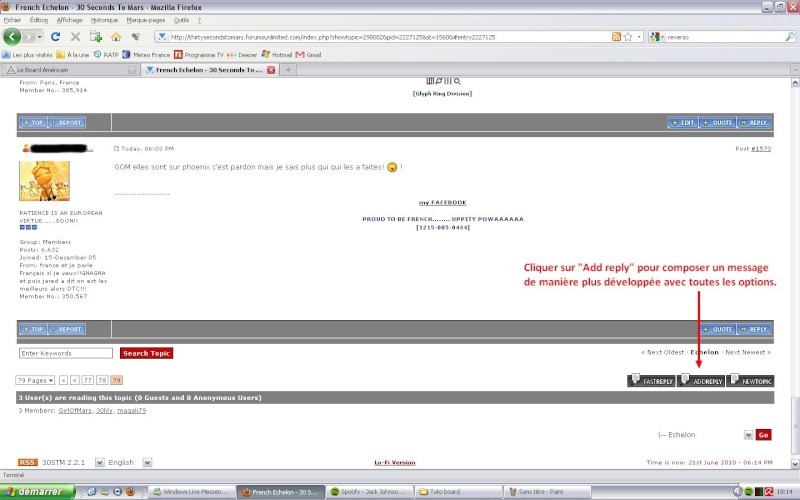This screenshot has width=800, height=500.
Task: Click the red Go button
Action: point(763,435)
